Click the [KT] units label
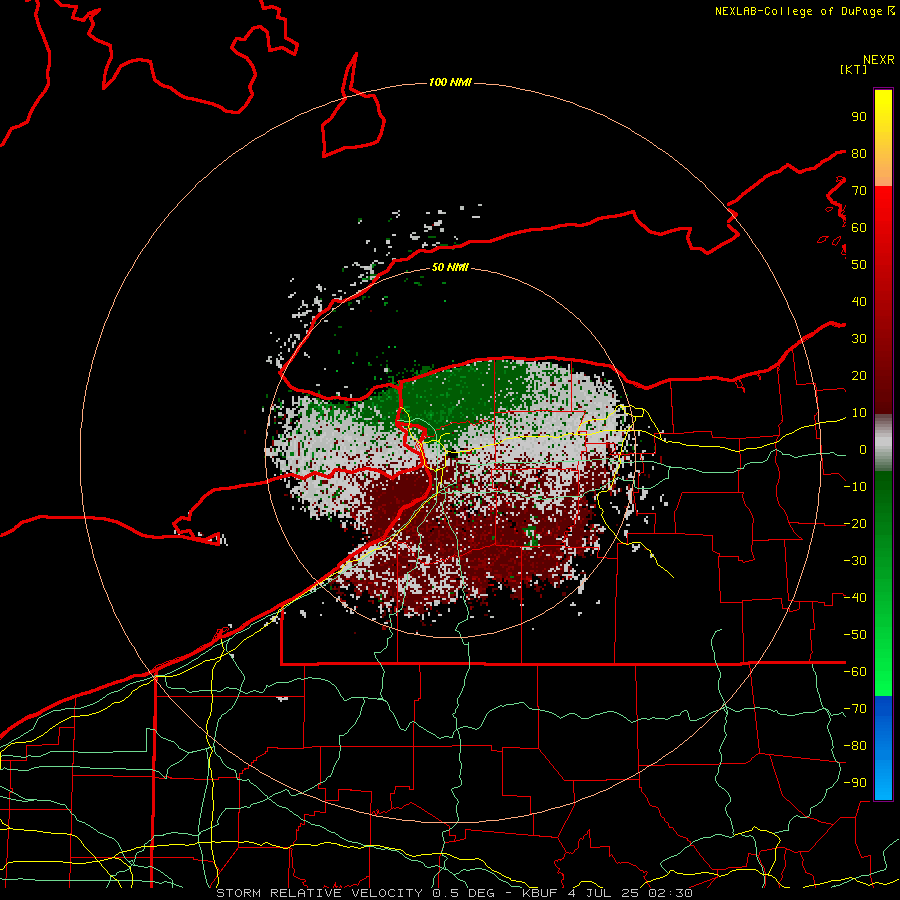 [x=854, y=69]
